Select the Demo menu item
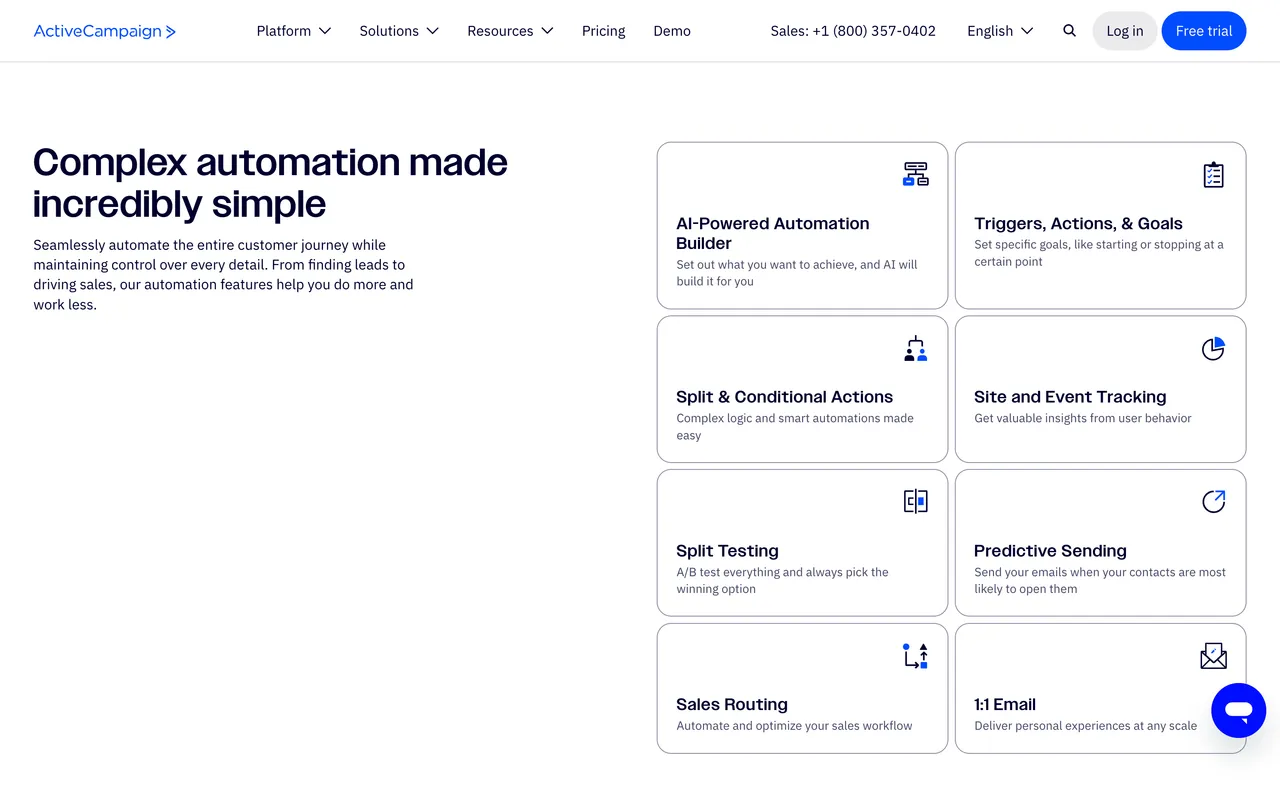1280x793 pixels. coord(671,31)
